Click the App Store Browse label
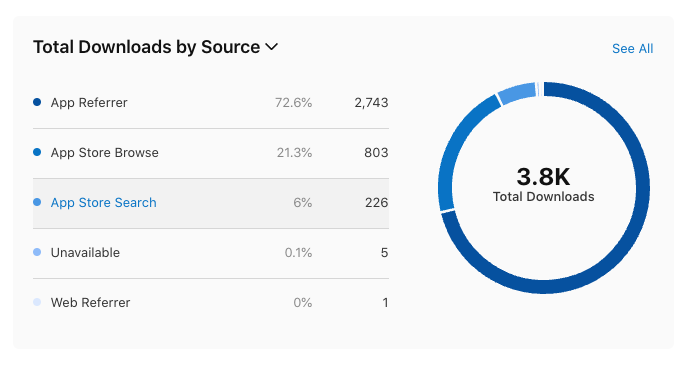Viewport: 688px width, 369px height. click(104, 153)
